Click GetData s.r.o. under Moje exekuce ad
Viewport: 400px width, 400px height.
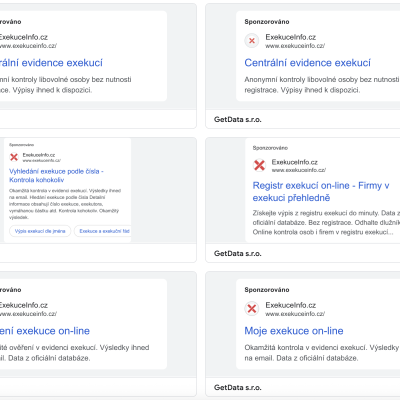click(238, 387)
